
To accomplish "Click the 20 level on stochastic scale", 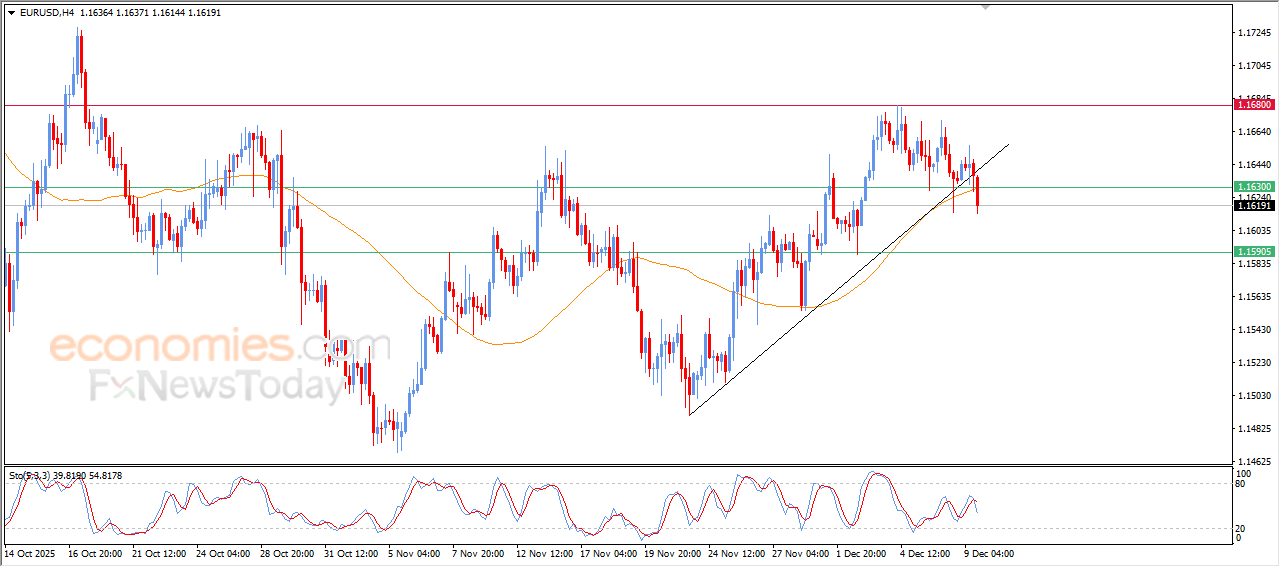I will 1242,527.
